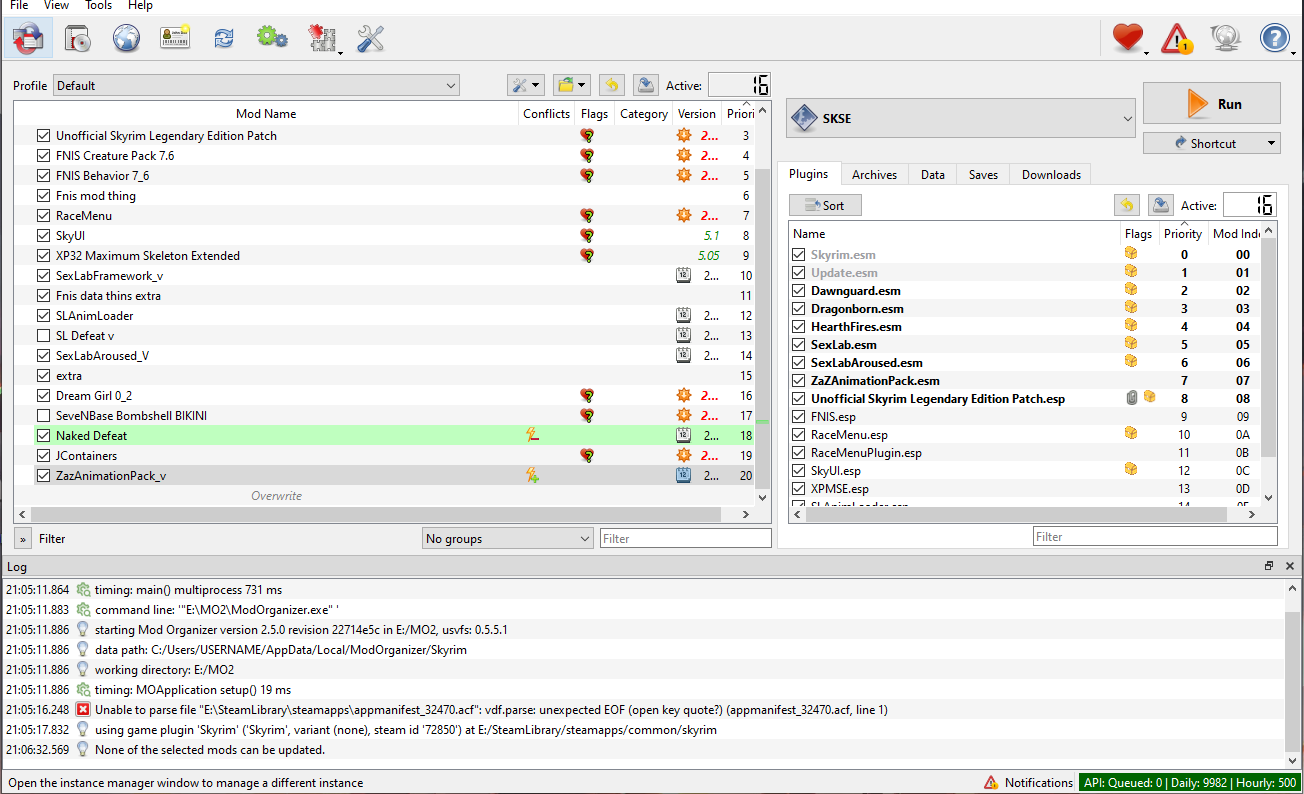Sort mods by the Category column header

(643, 113)
